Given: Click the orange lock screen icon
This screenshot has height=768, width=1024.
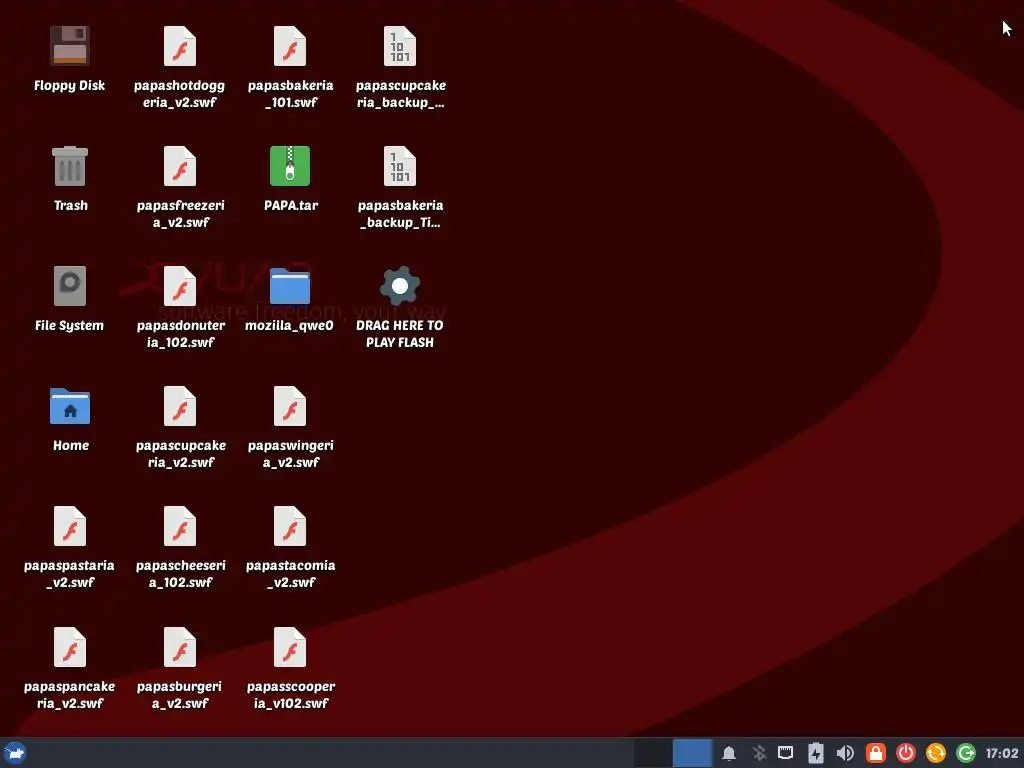Looking at the screenshot, I should click(x=876, y=753).
